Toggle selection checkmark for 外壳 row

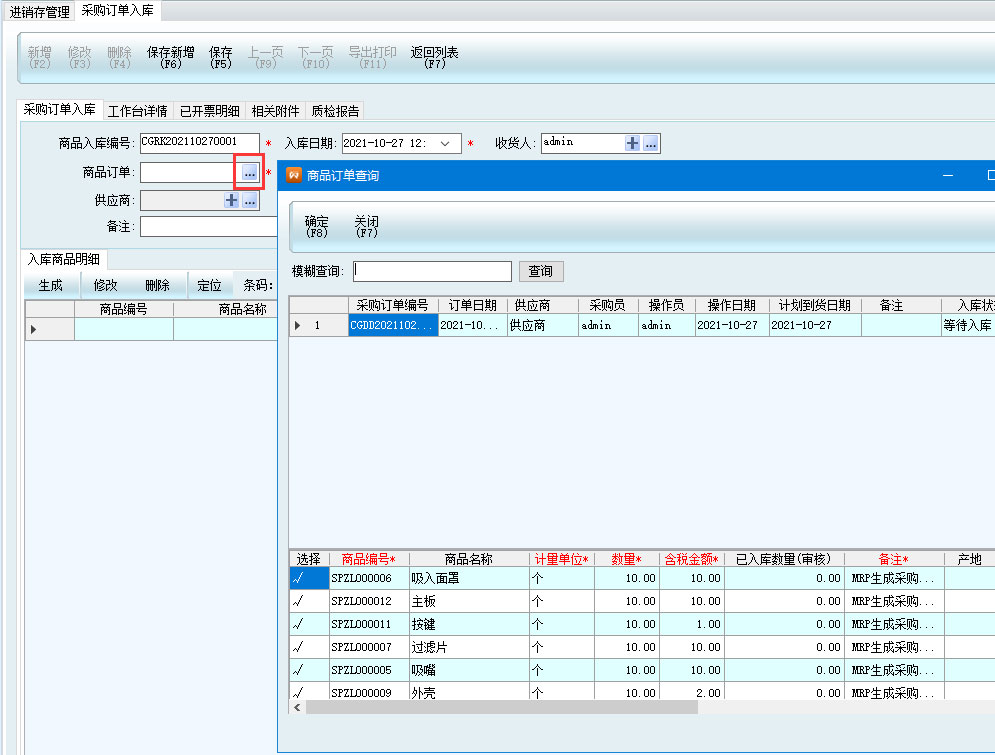pos(309,691)
